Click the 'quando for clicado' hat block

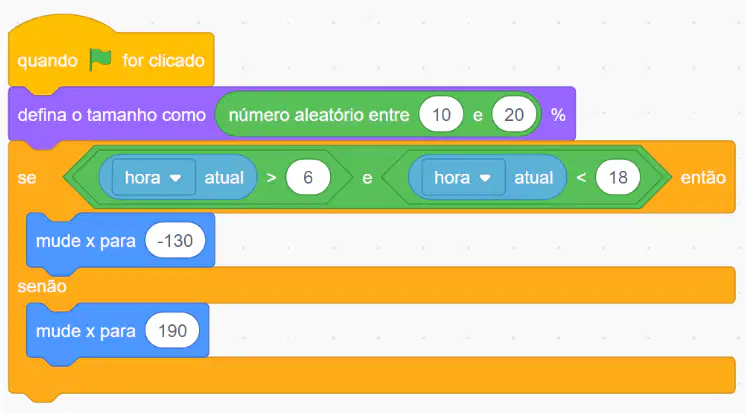point(111,57)
